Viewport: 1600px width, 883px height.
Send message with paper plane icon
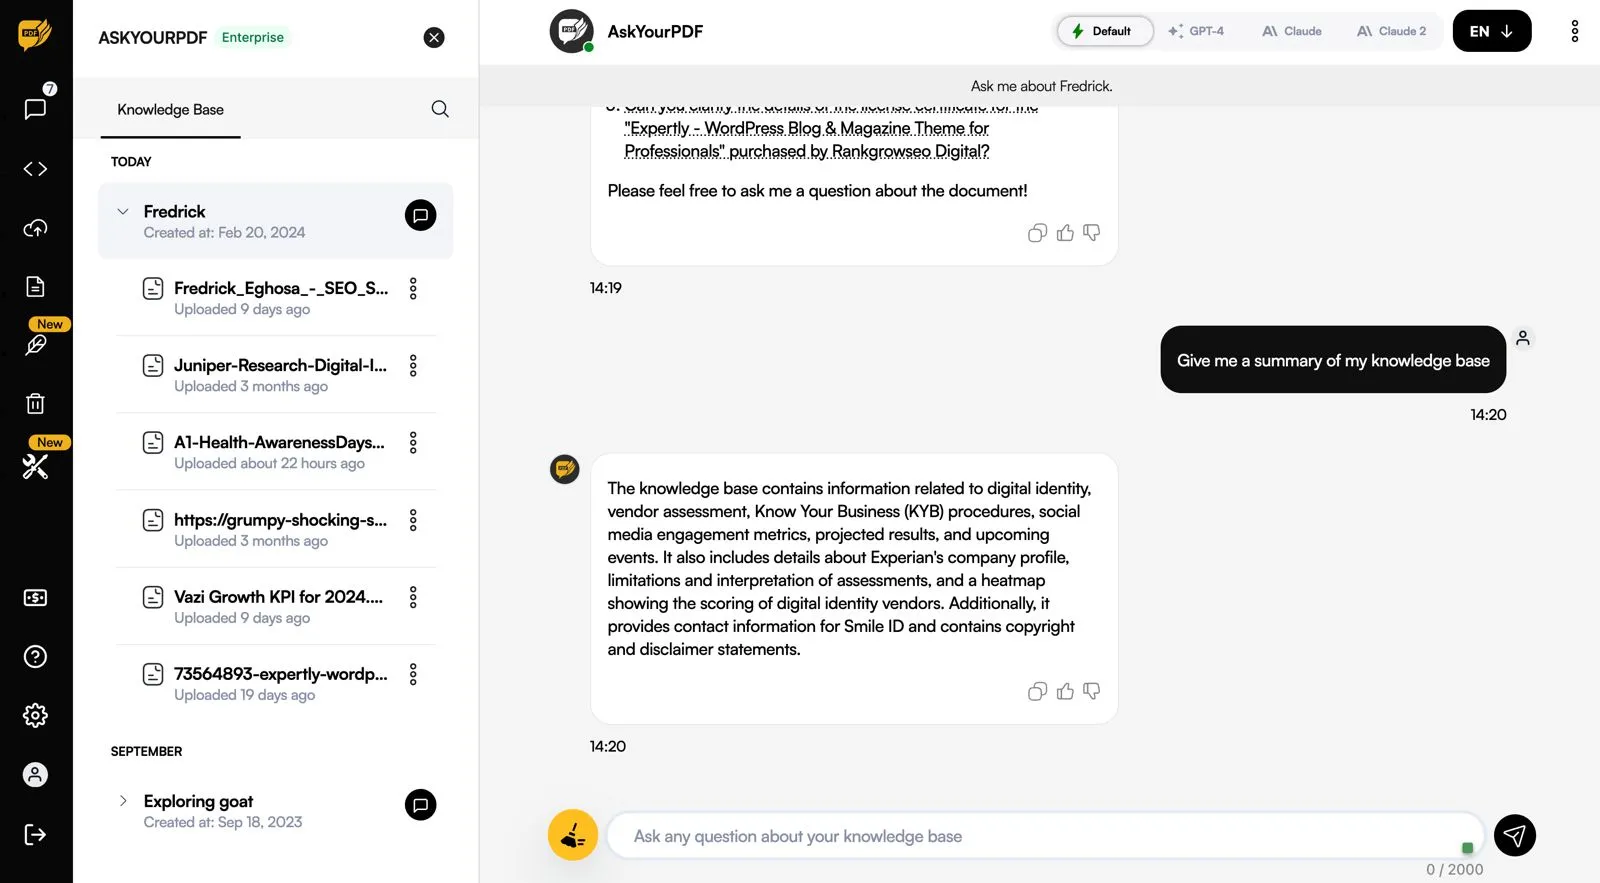pos(1515,835)
